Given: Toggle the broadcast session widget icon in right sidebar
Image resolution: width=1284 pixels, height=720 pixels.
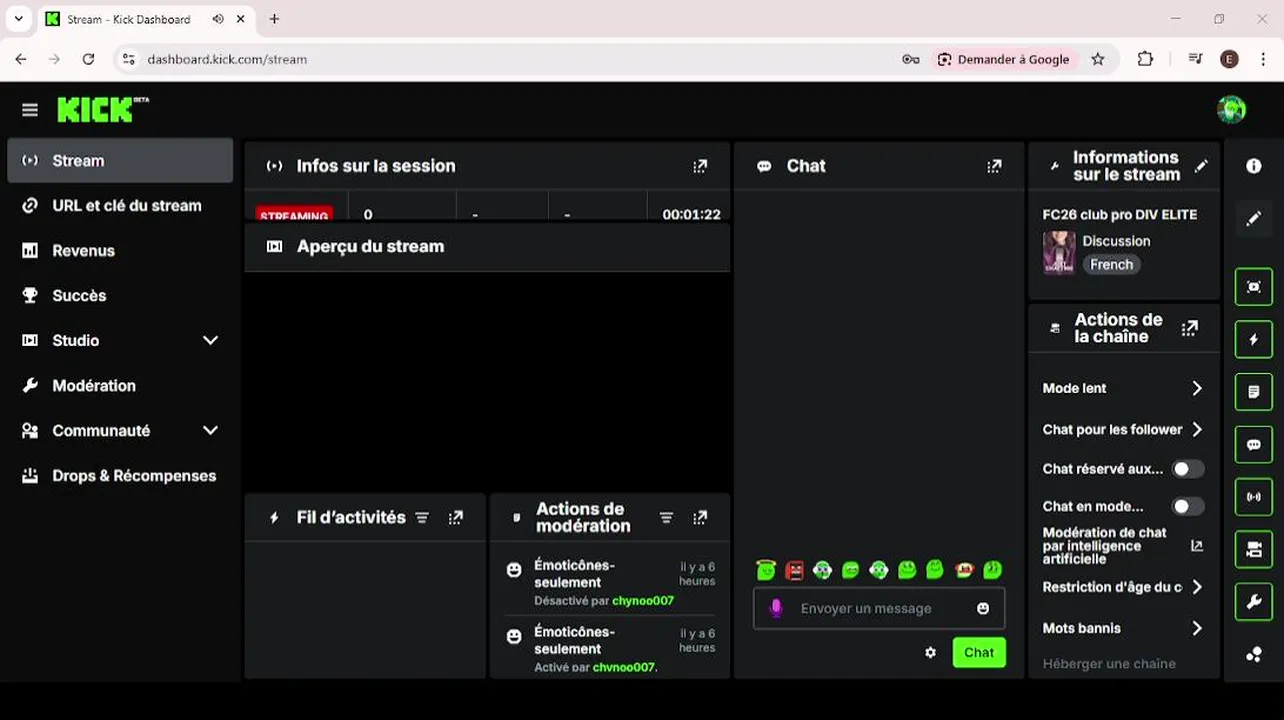Looking at the screenshot, I should [1254, 496].
